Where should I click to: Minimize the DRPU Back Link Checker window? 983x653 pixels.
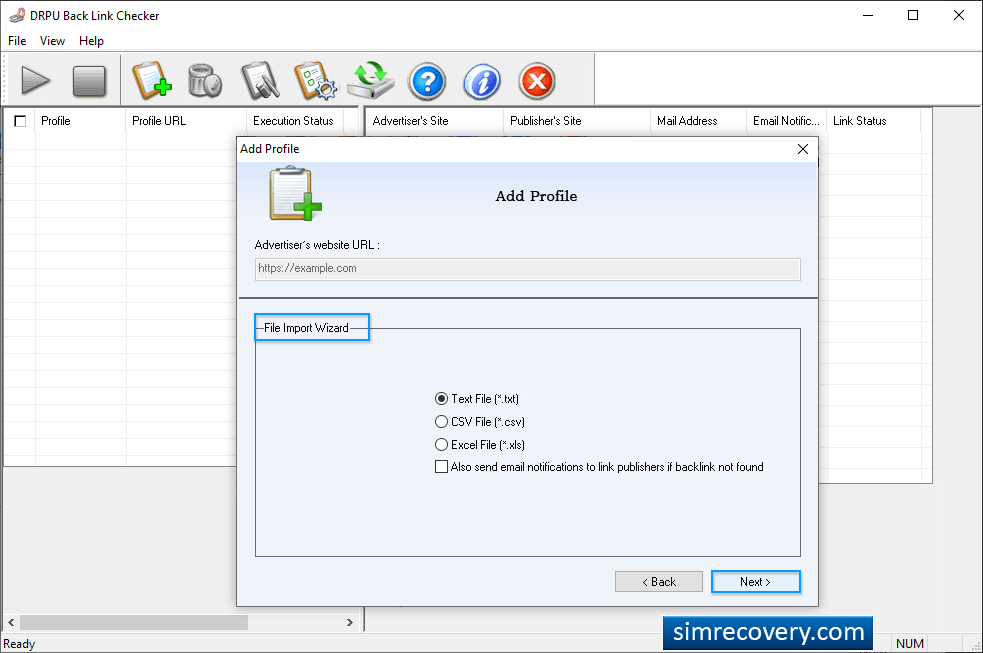(868, 15)
